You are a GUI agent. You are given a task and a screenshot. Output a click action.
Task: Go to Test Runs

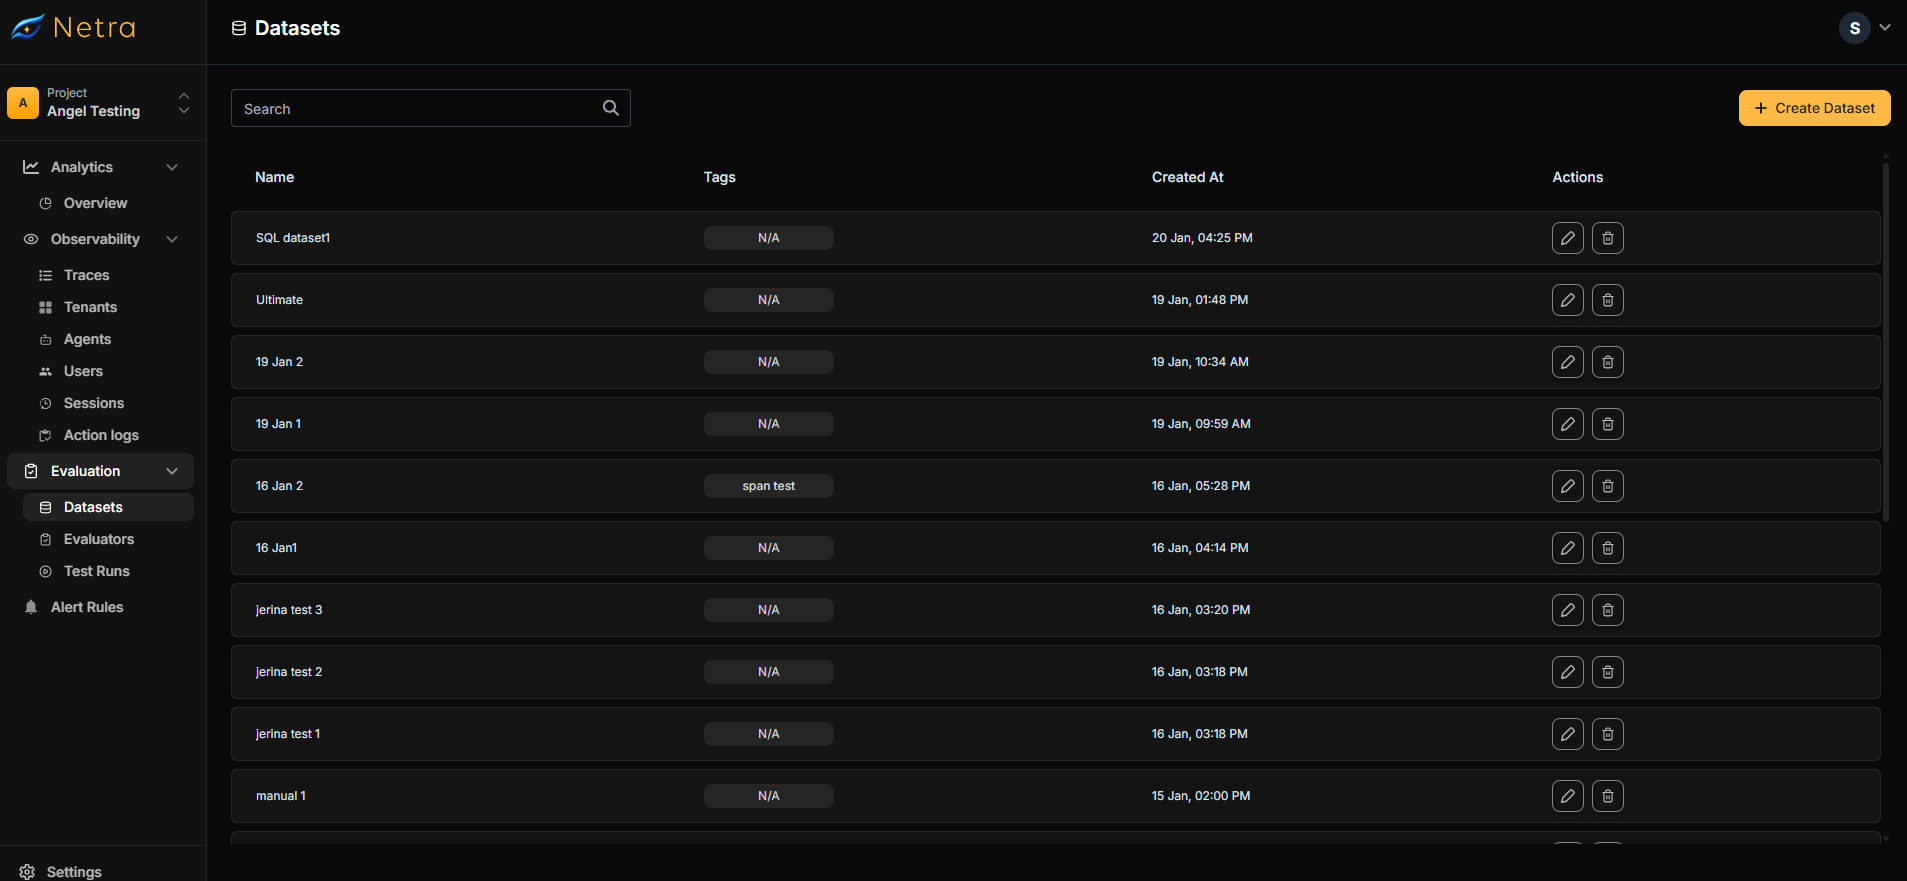click(96, 571)
